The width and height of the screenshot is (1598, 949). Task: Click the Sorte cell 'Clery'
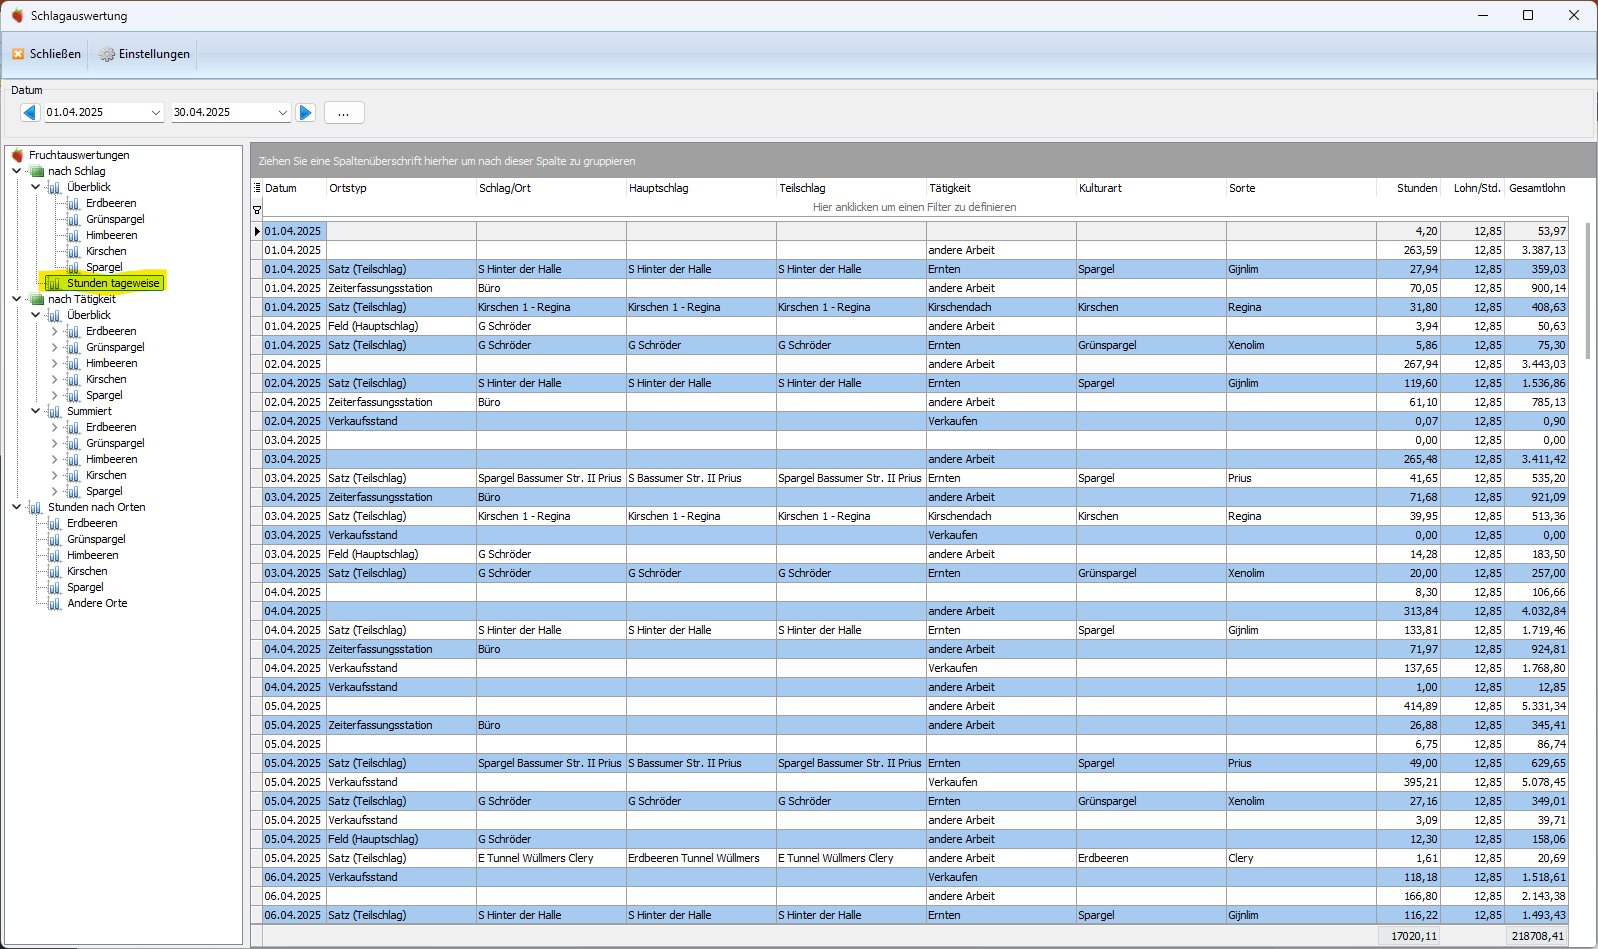click(x=1301, y=858)
